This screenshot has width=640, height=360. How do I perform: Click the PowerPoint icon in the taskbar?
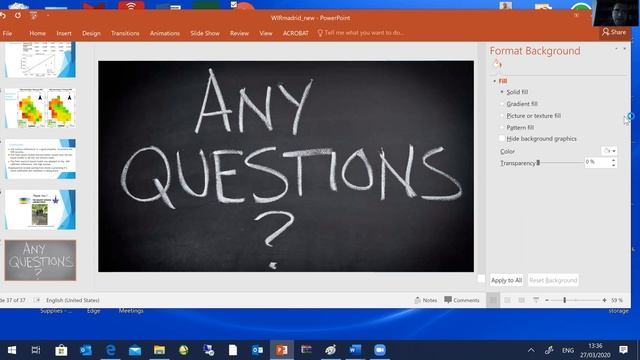pos(282,350)
